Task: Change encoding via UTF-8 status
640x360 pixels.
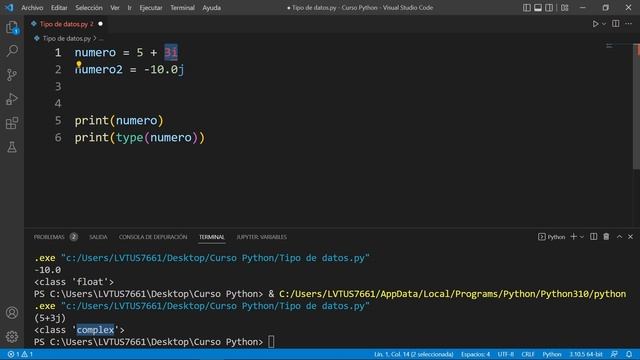Action: click(x=506, y=354)
